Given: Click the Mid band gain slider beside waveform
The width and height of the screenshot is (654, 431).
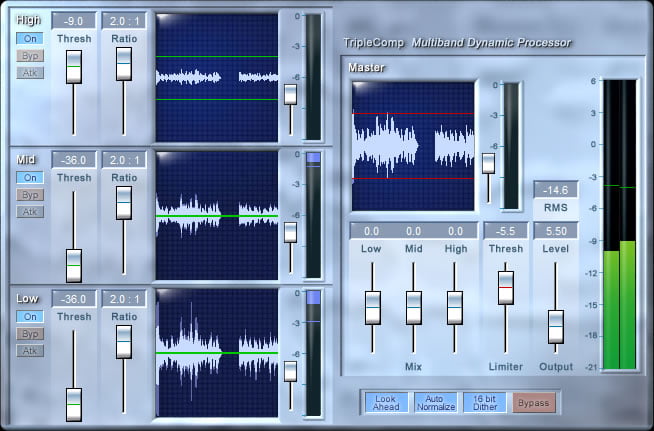Looking at the screenshot, I should [290, 232].
